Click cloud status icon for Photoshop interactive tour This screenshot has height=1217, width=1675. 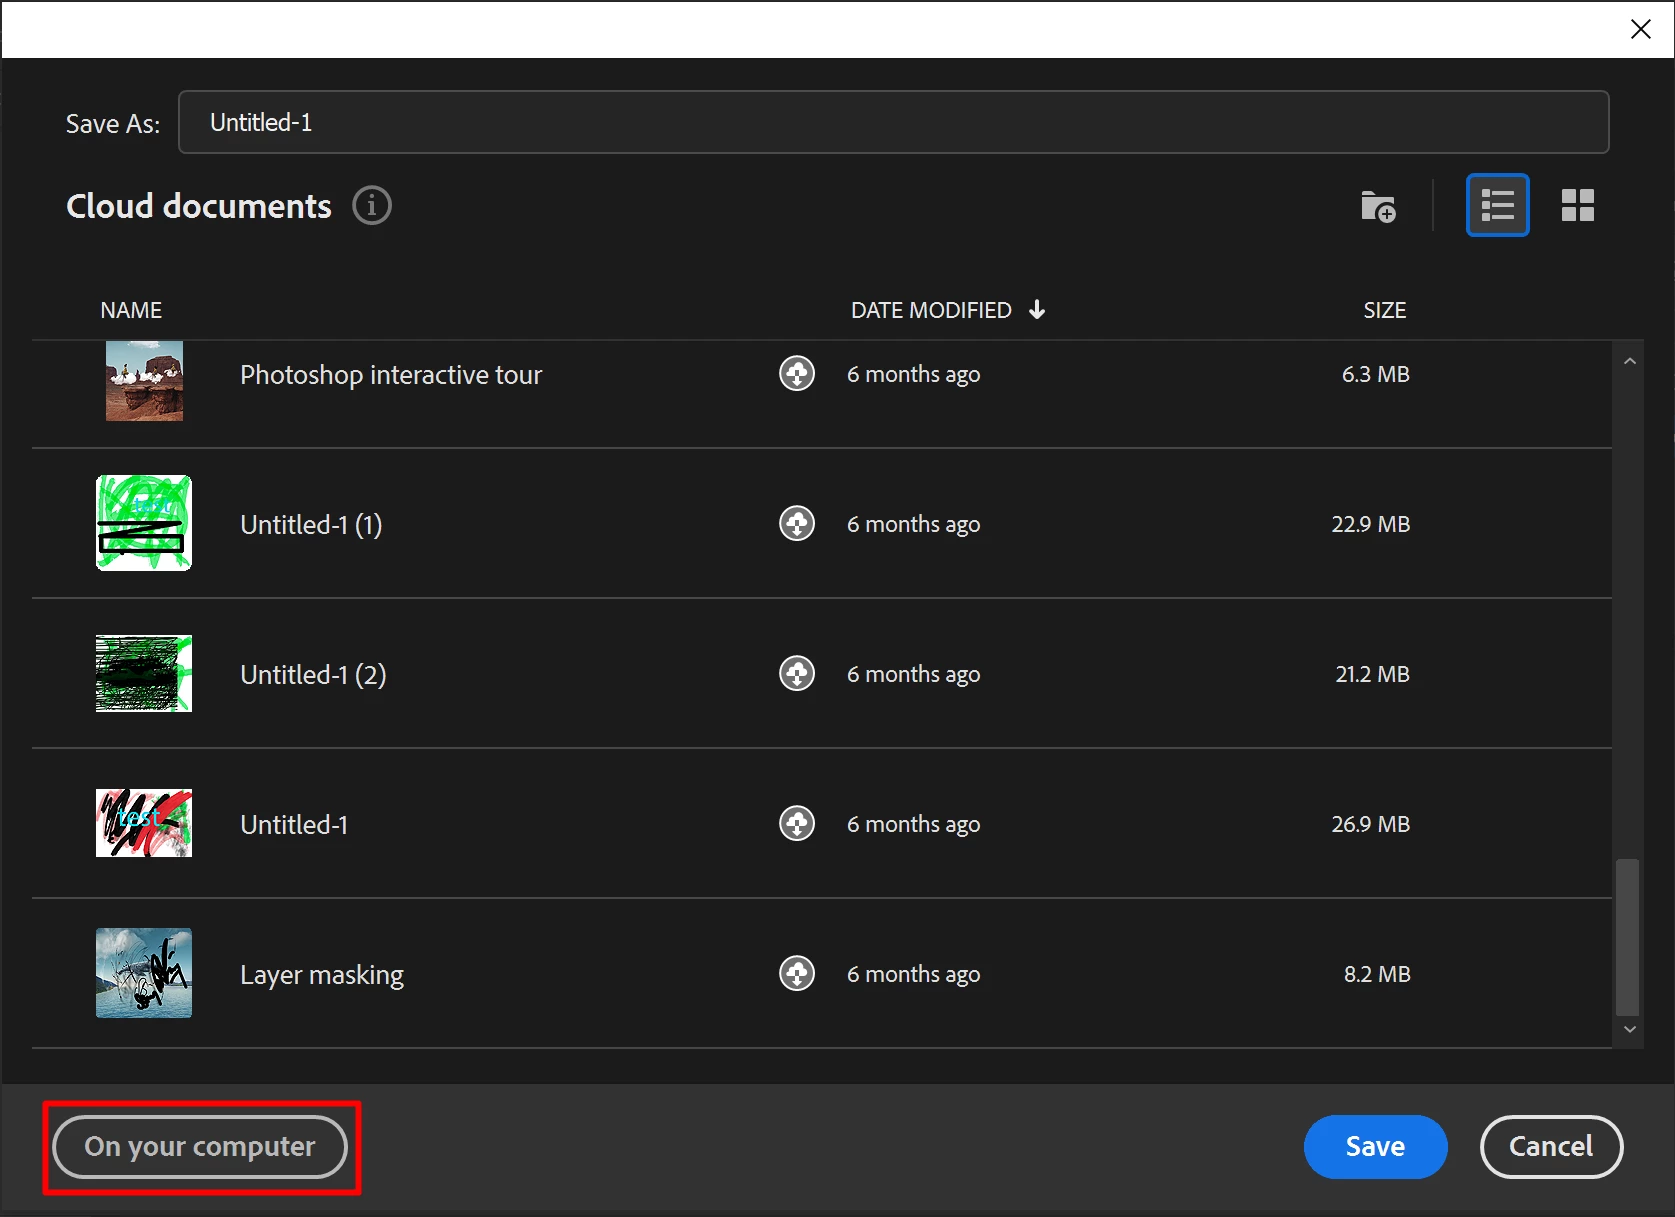[x=797, y=374]
